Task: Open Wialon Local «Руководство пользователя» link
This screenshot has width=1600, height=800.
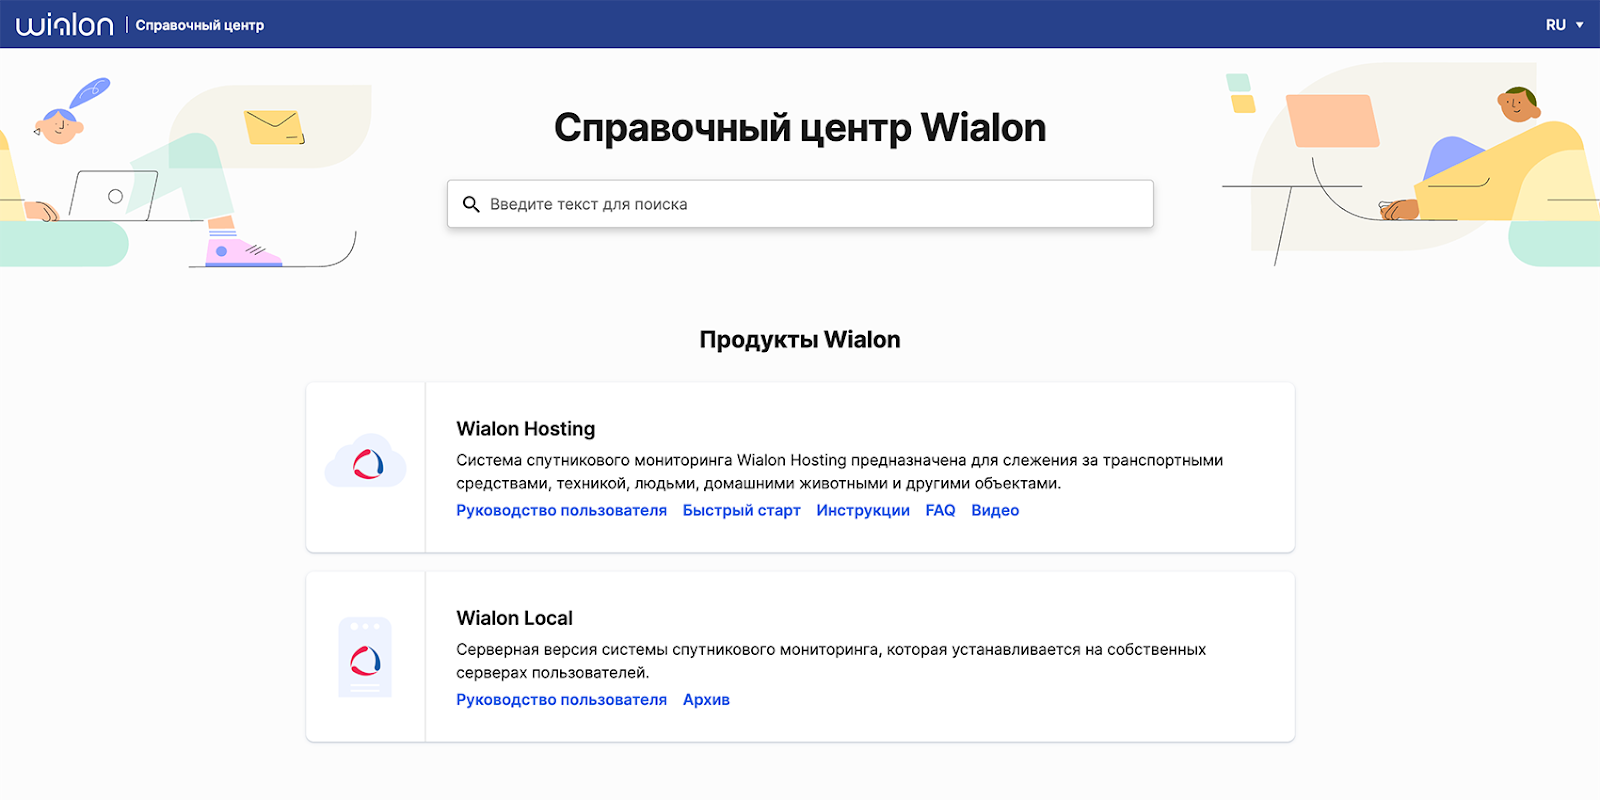Action: [561, 700]
